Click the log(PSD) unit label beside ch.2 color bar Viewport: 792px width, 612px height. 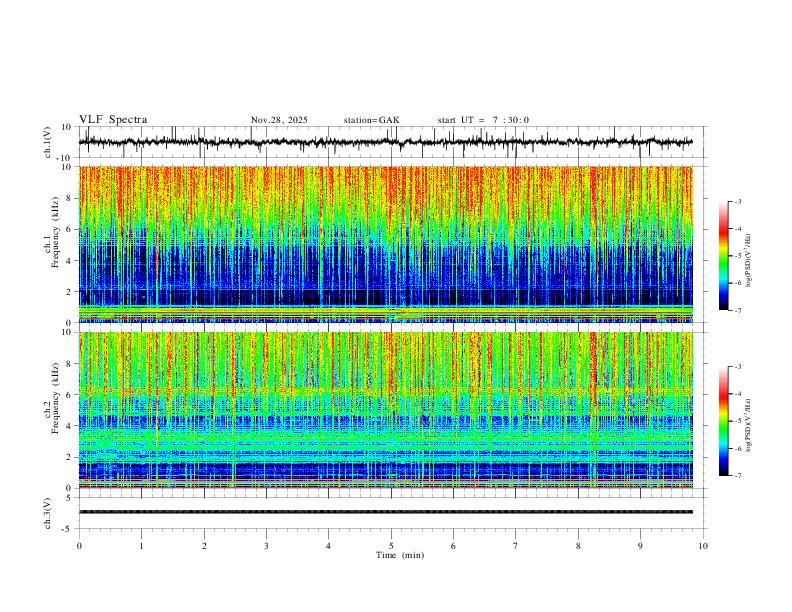(x=749, y=426)
